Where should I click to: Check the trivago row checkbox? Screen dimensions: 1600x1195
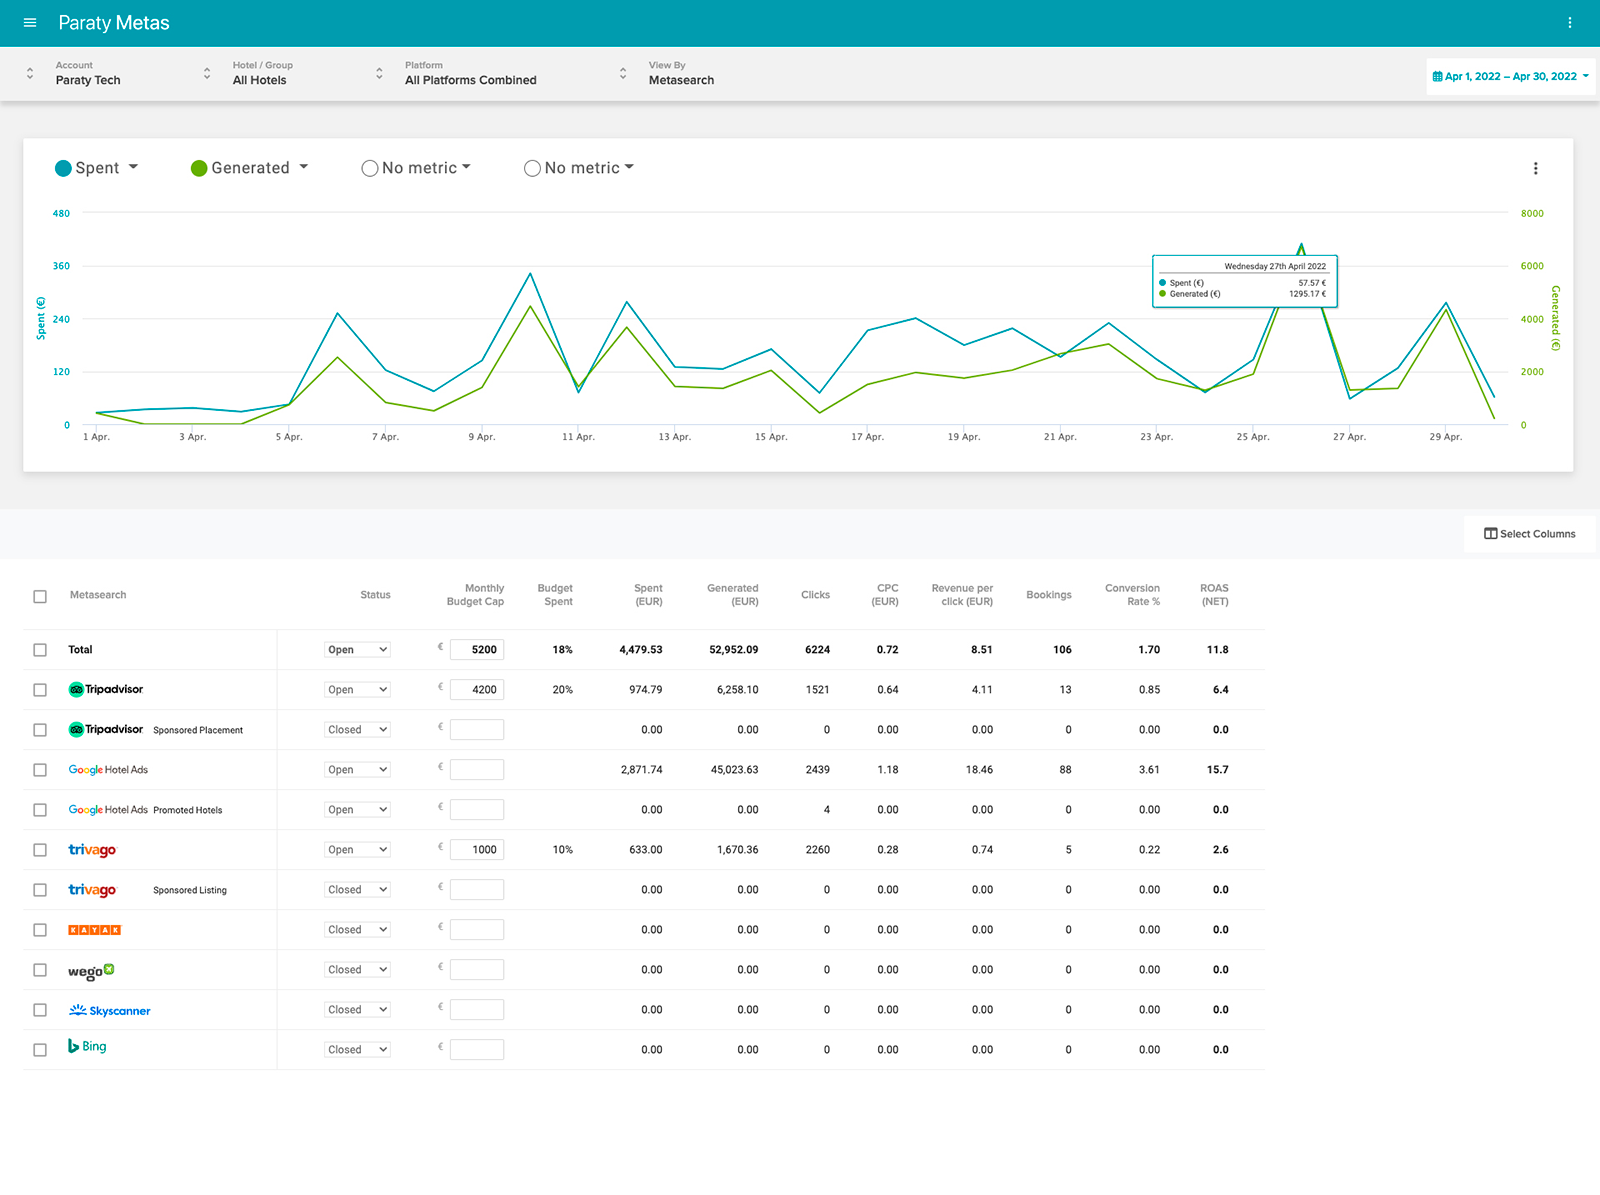(40, 850)
